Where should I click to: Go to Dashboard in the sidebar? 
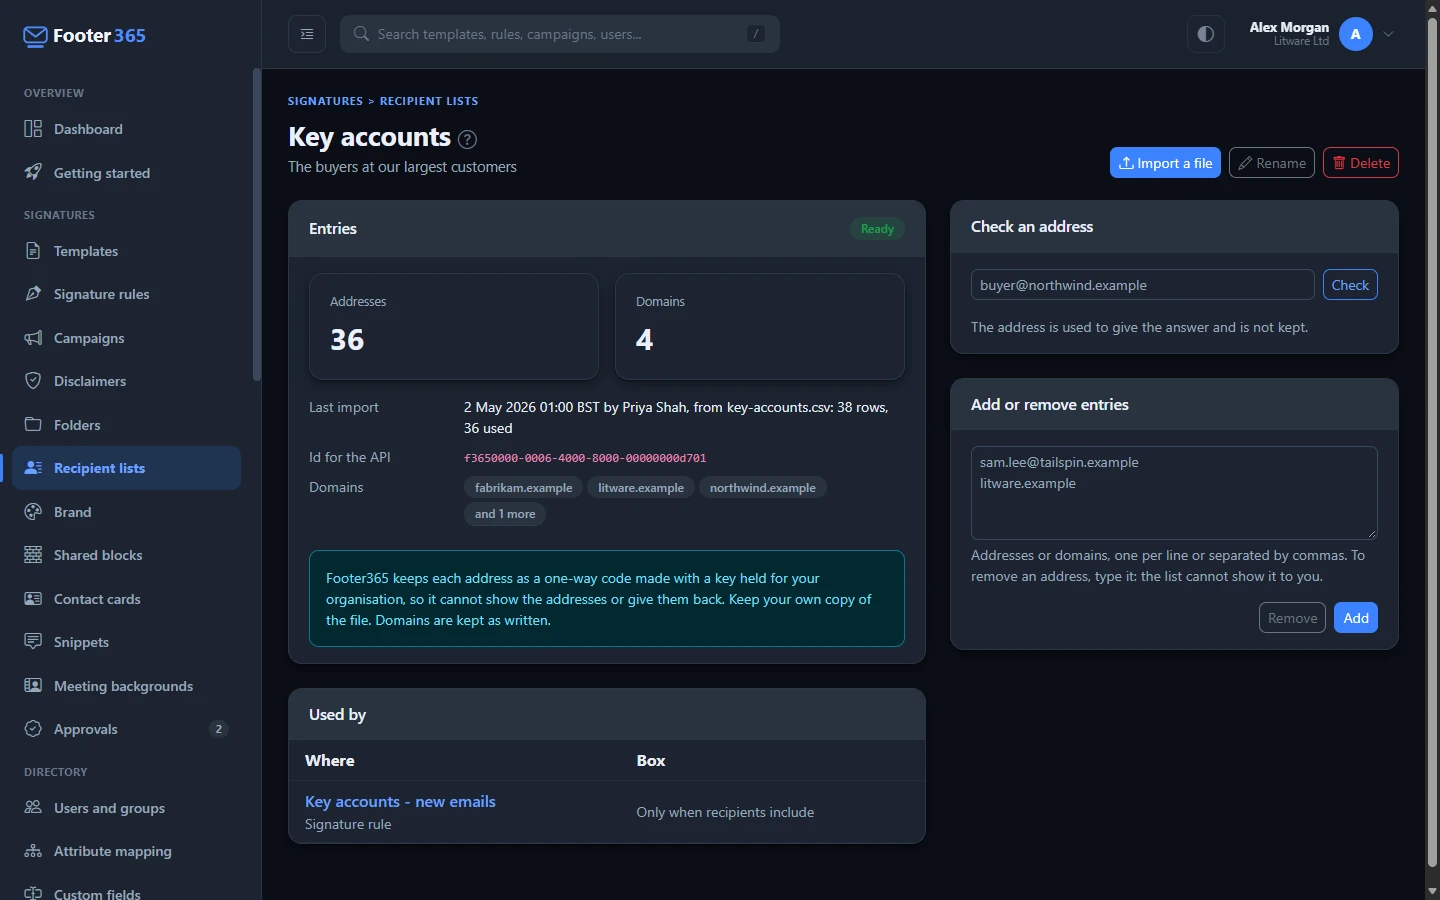pyautogui.click(x=126, y=129)
